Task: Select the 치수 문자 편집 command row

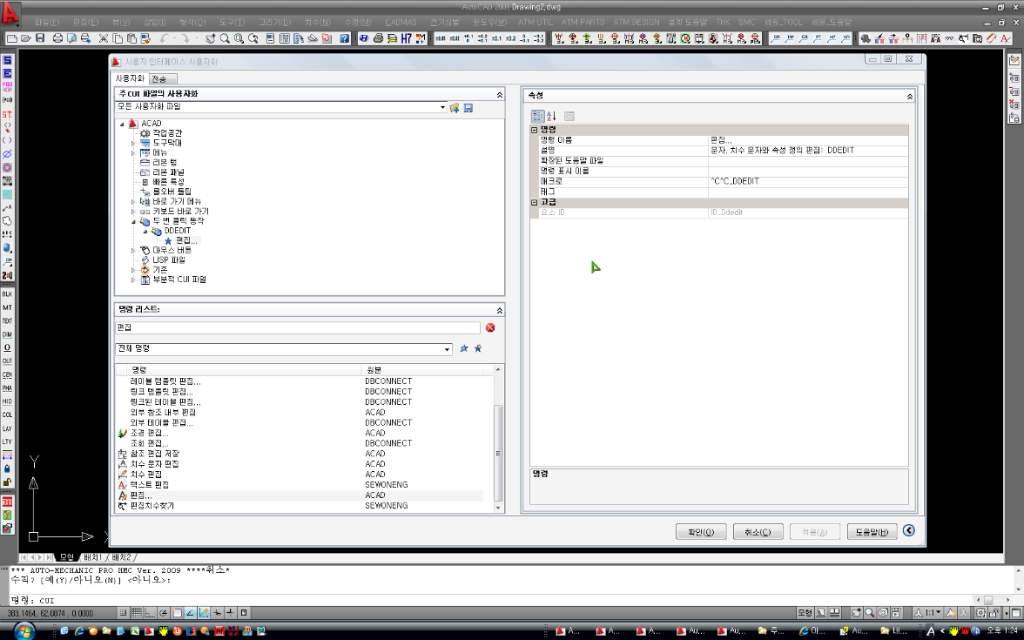Action: pos(299,464)
